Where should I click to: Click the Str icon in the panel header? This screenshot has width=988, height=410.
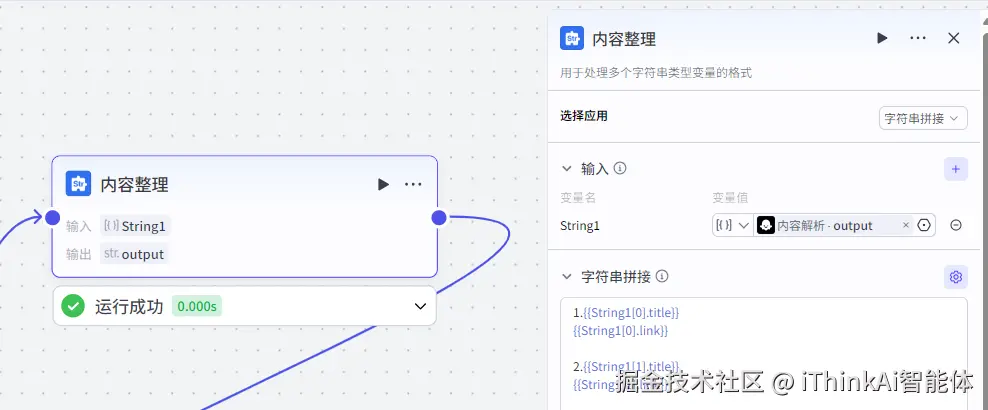pyautogui.click(x=572, y=38)
